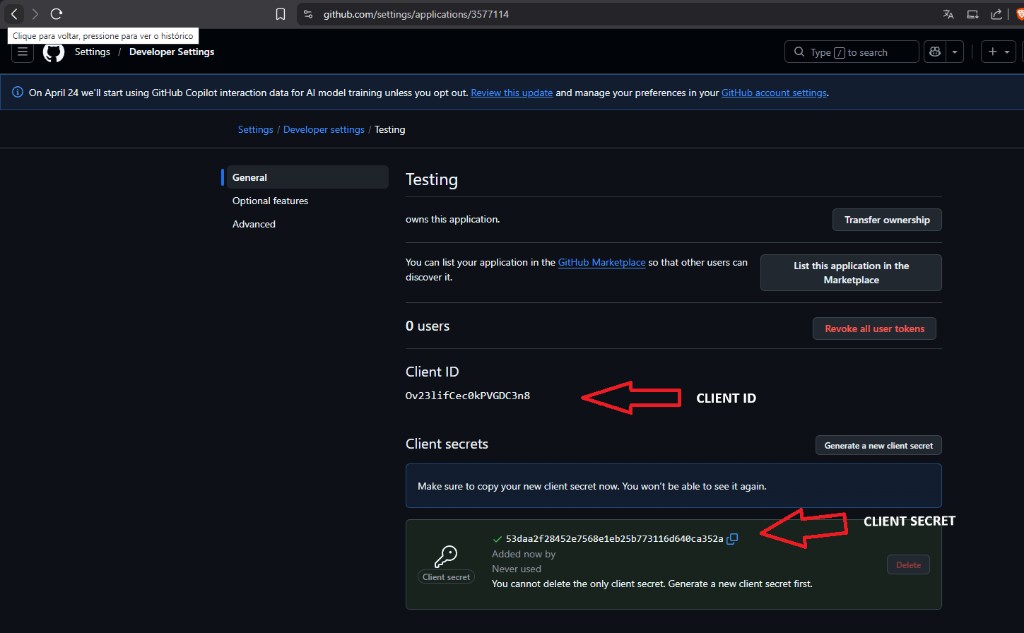Click the Transfer ownership button
Image resolution: width=1024 pixels, height=633 pixels.
click(x=886, y=219)
